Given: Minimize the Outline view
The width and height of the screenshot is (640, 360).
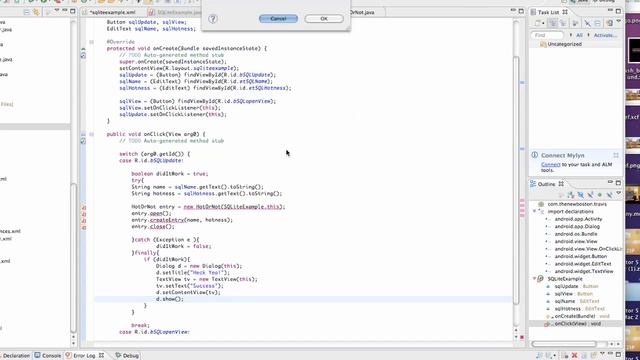Looking at the screenshot, I should 610,182.
